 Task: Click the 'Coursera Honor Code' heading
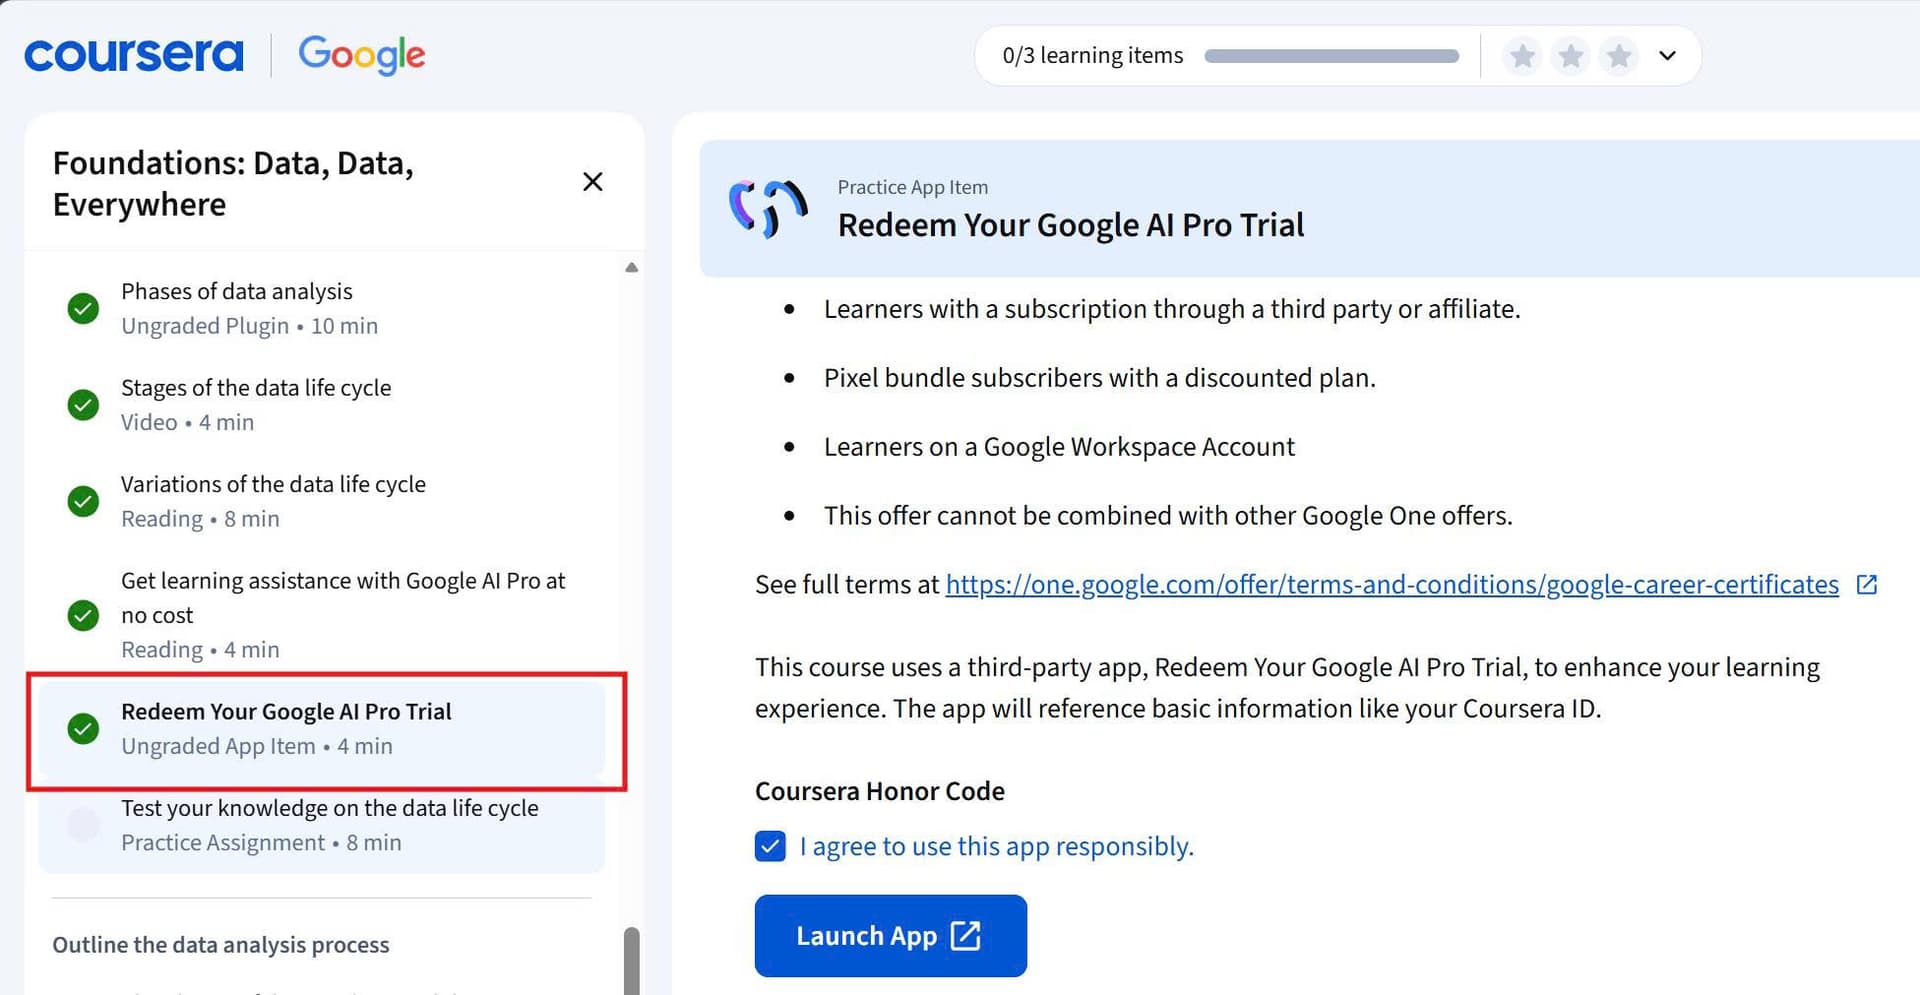click(880, 791)
